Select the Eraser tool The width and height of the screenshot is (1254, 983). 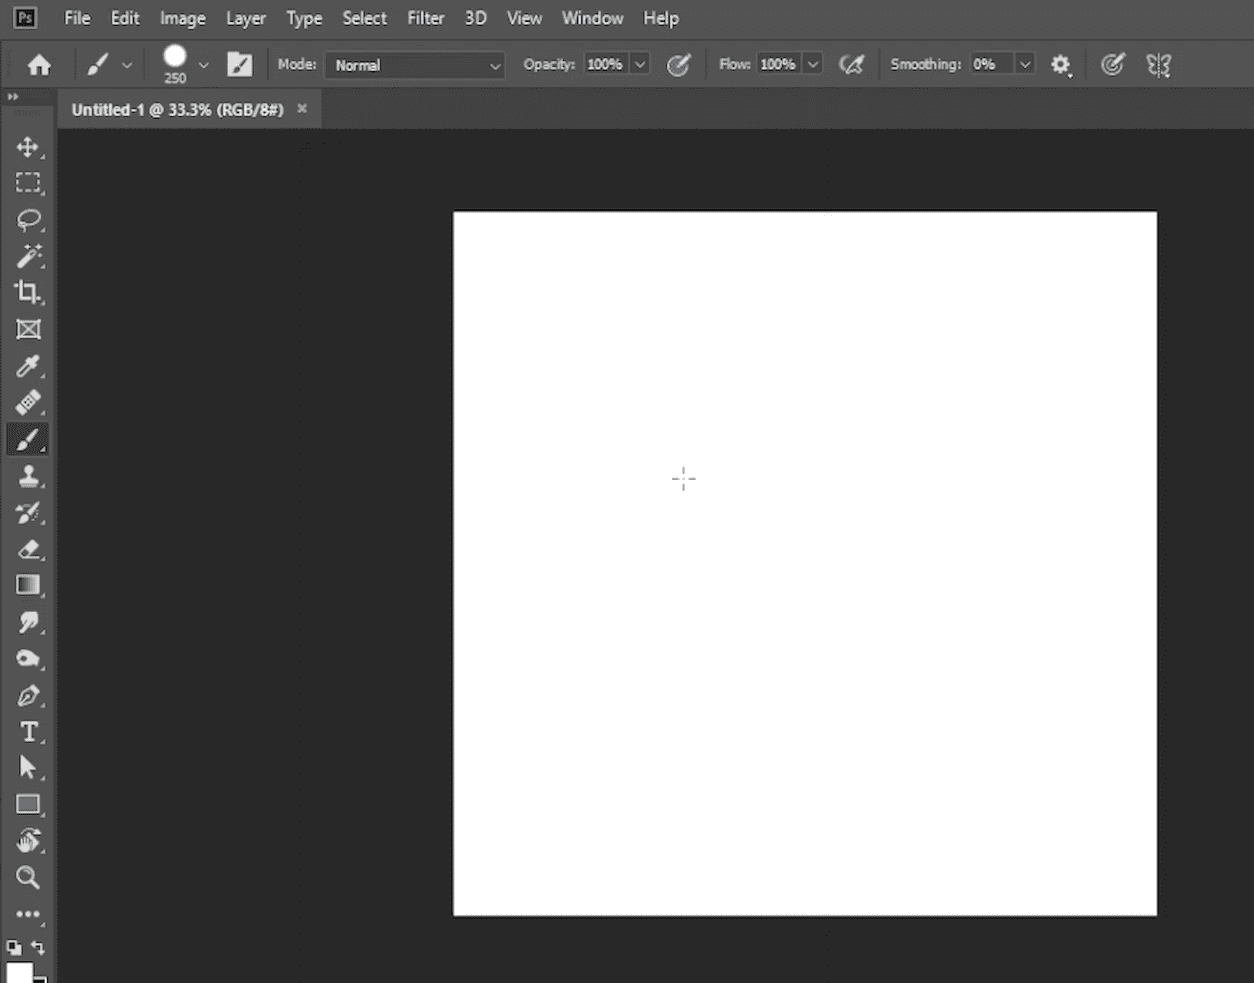coord(27,549)
